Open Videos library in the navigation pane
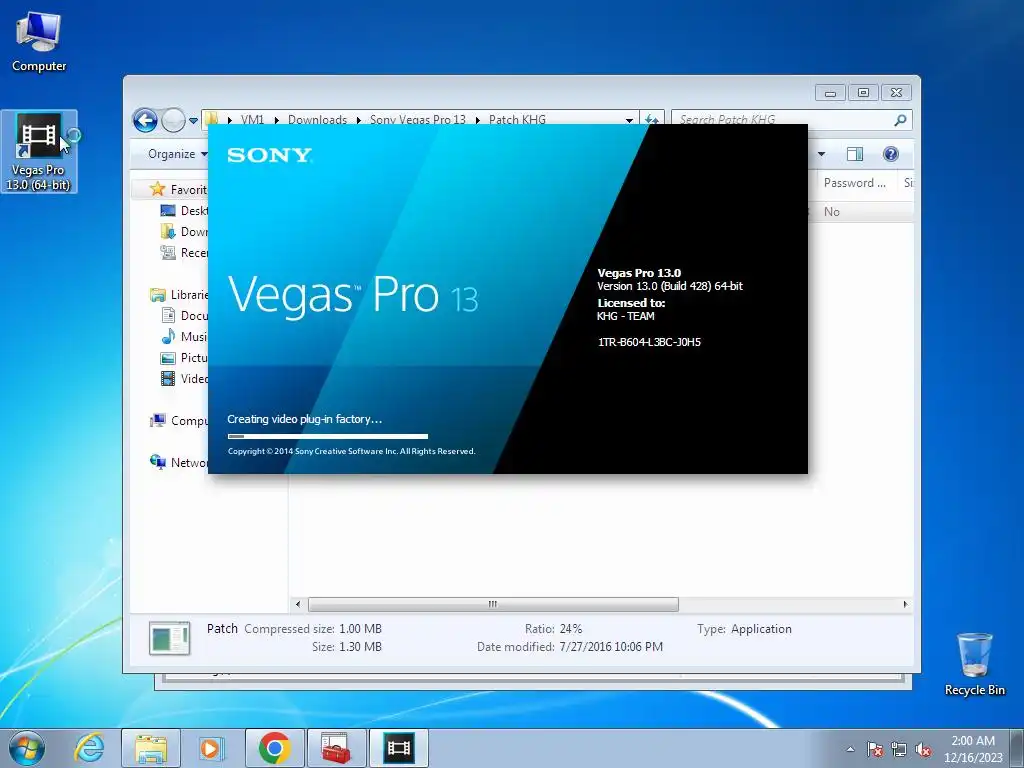The height and width of the screenshot is (768, 1024). [184, 378]
